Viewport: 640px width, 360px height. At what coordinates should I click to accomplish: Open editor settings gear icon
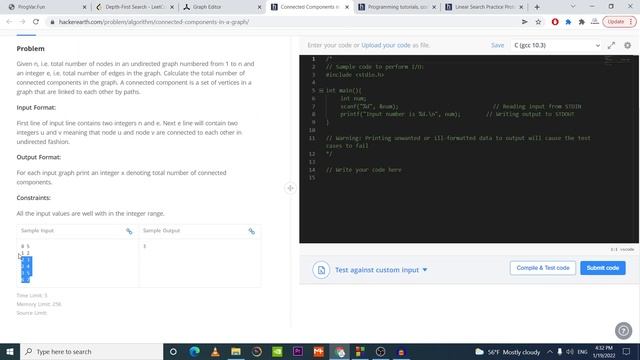[x=627, y=45]
